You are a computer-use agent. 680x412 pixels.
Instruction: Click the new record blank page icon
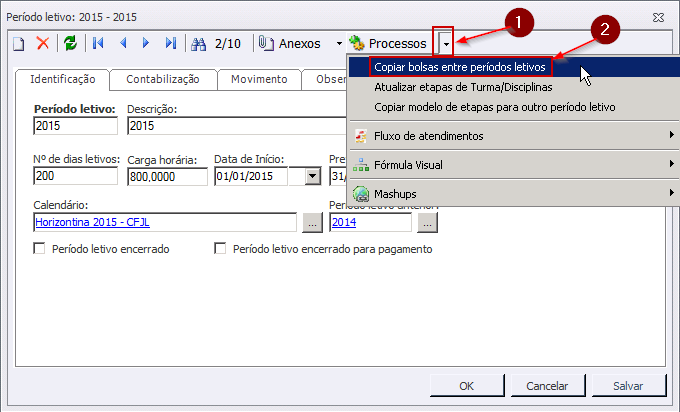pyautogui.click(x=19, y=43)
